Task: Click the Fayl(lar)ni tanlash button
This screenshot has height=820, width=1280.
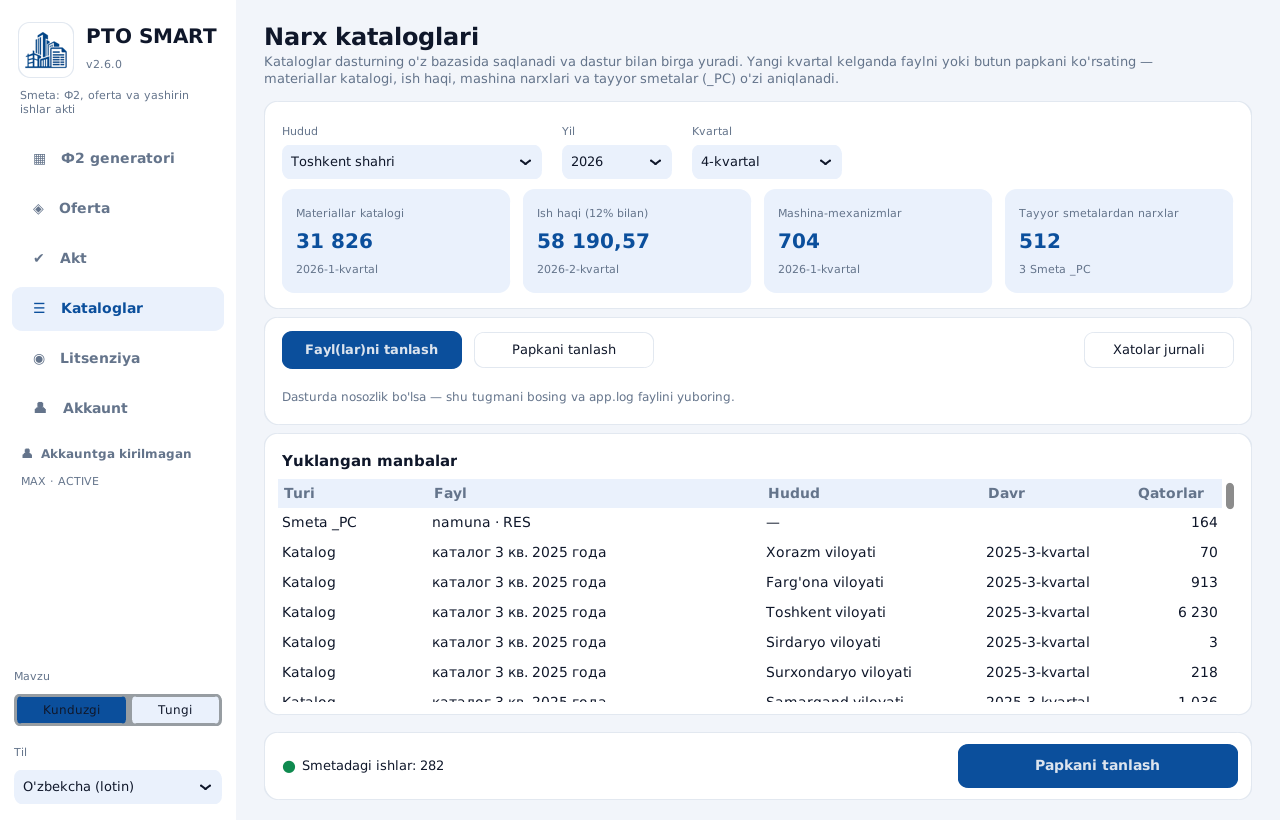Action: 372,350
